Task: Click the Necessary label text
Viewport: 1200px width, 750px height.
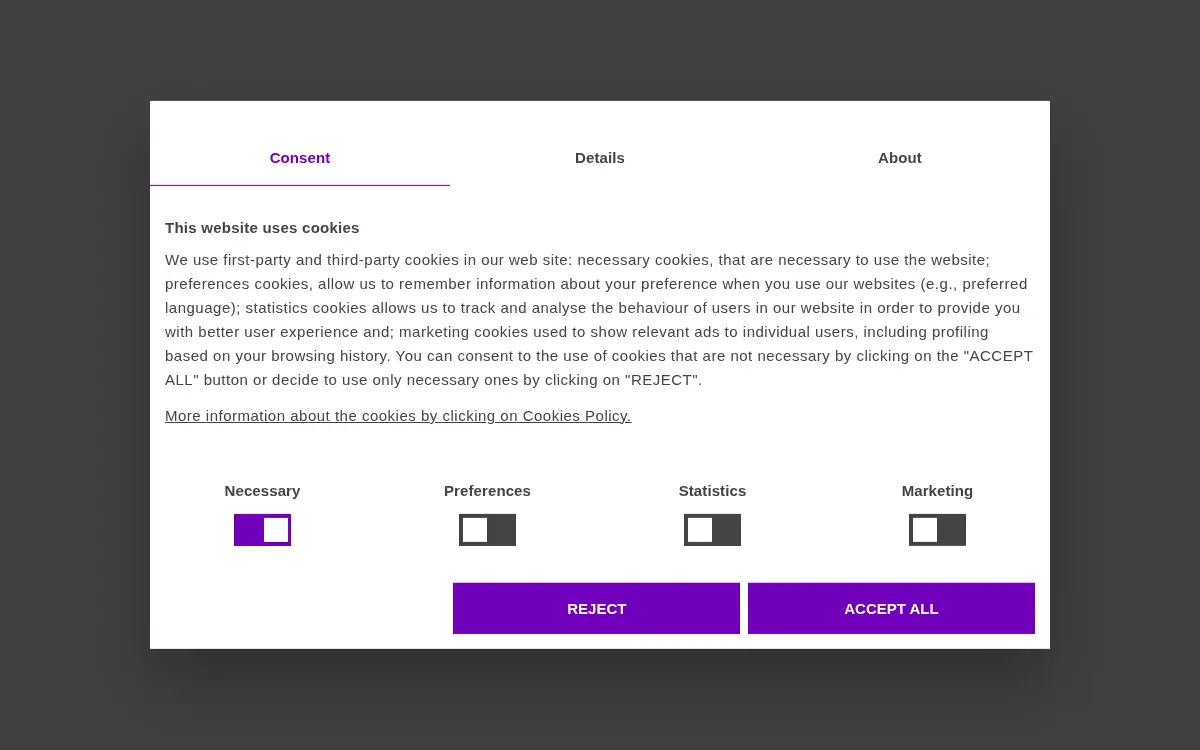Action: coord(262,491)
